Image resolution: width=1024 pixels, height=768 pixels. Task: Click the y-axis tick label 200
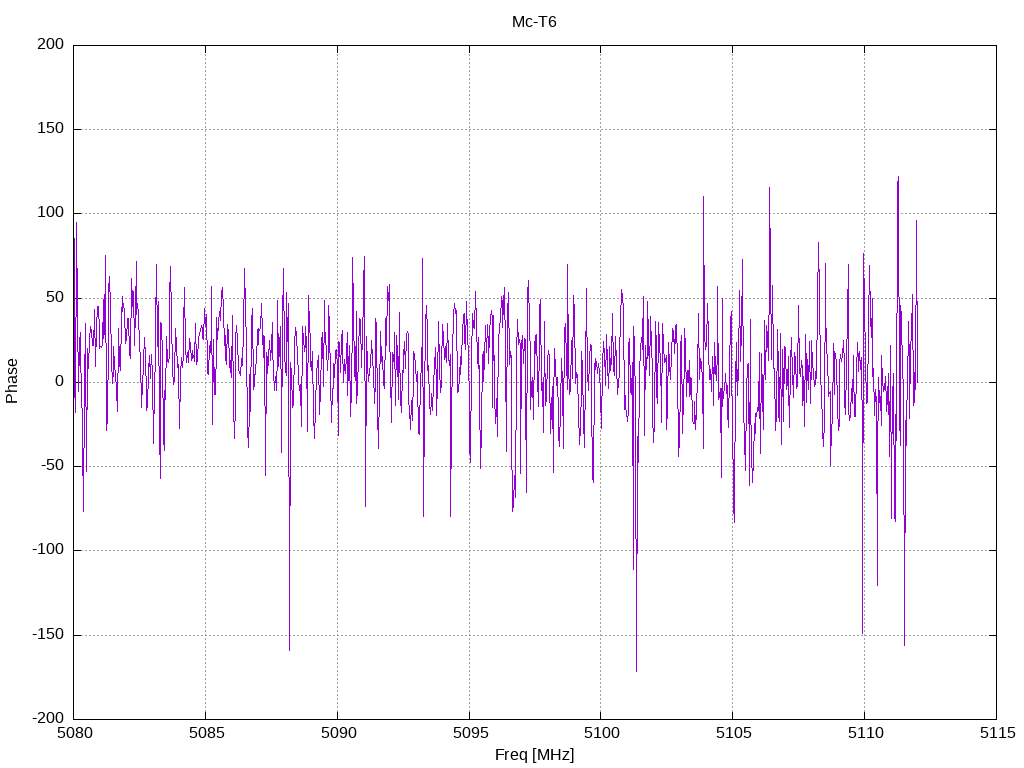point(51,44)
